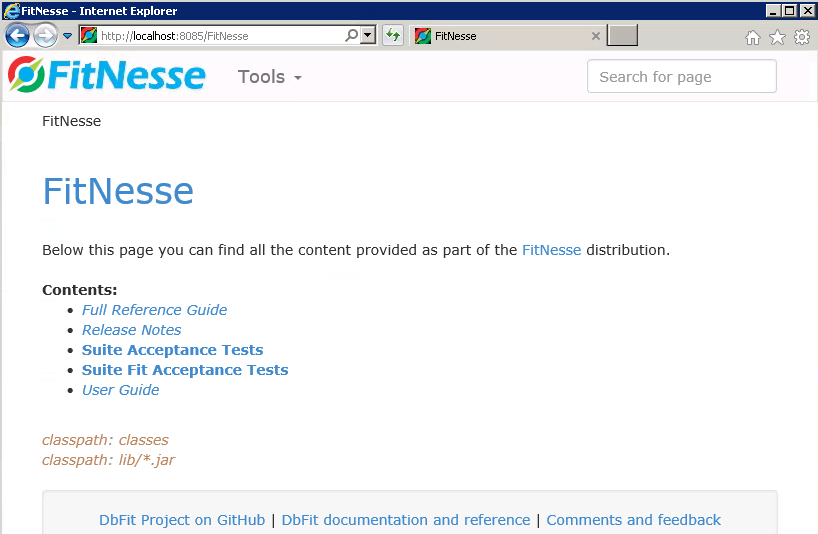
Task: Click the Search for page field
Action: click(x=682, y=76)
